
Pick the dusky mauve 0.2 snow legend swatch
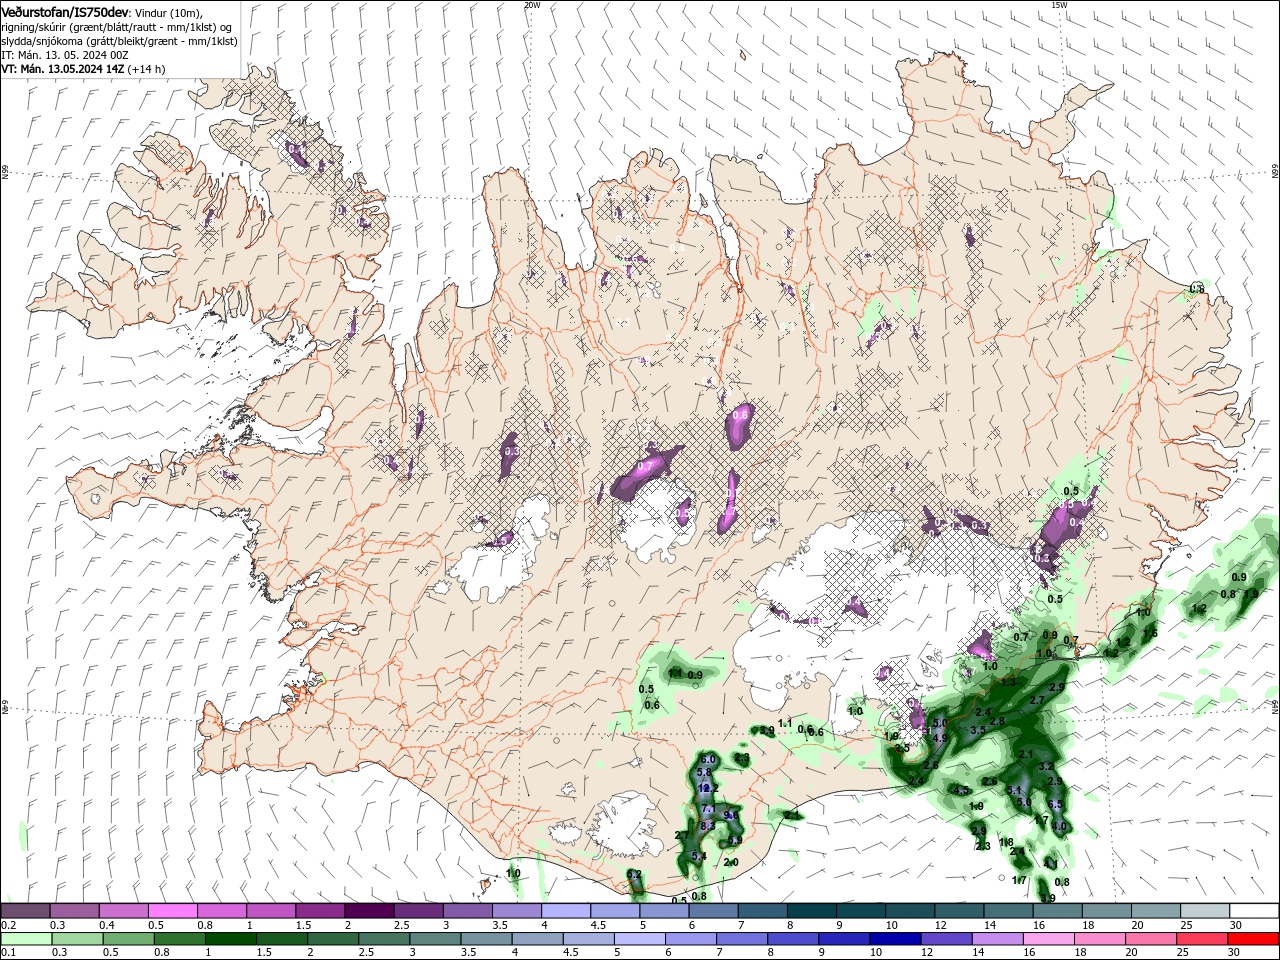25,911
